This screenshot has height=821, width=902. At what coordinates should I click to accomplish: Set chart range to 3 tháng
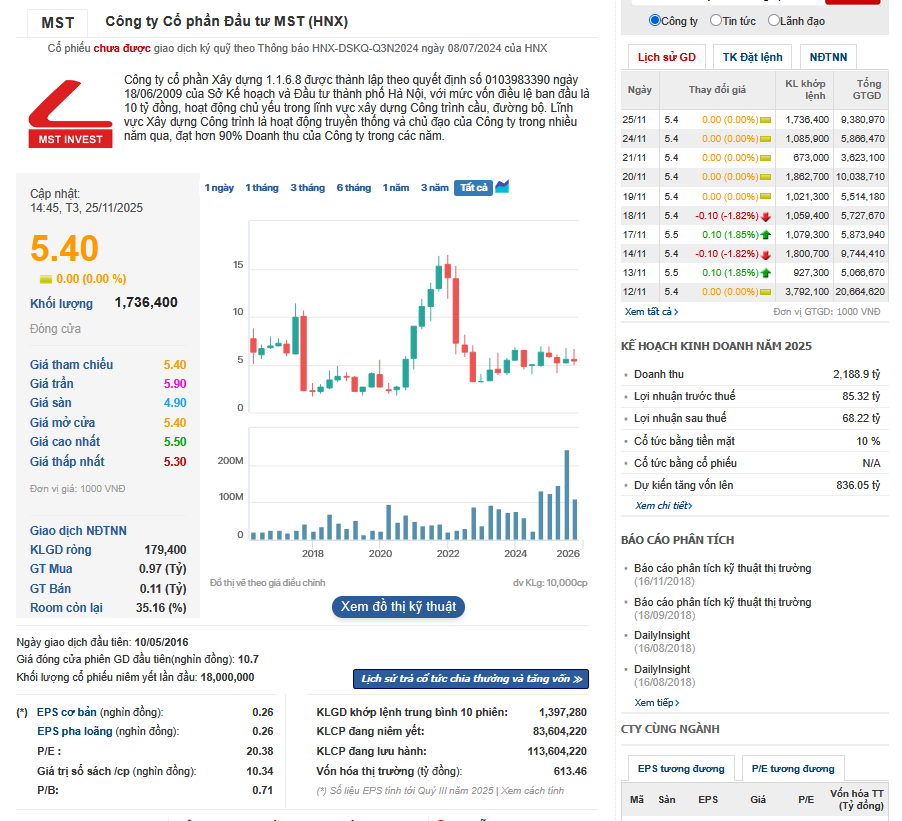(307, 188)
